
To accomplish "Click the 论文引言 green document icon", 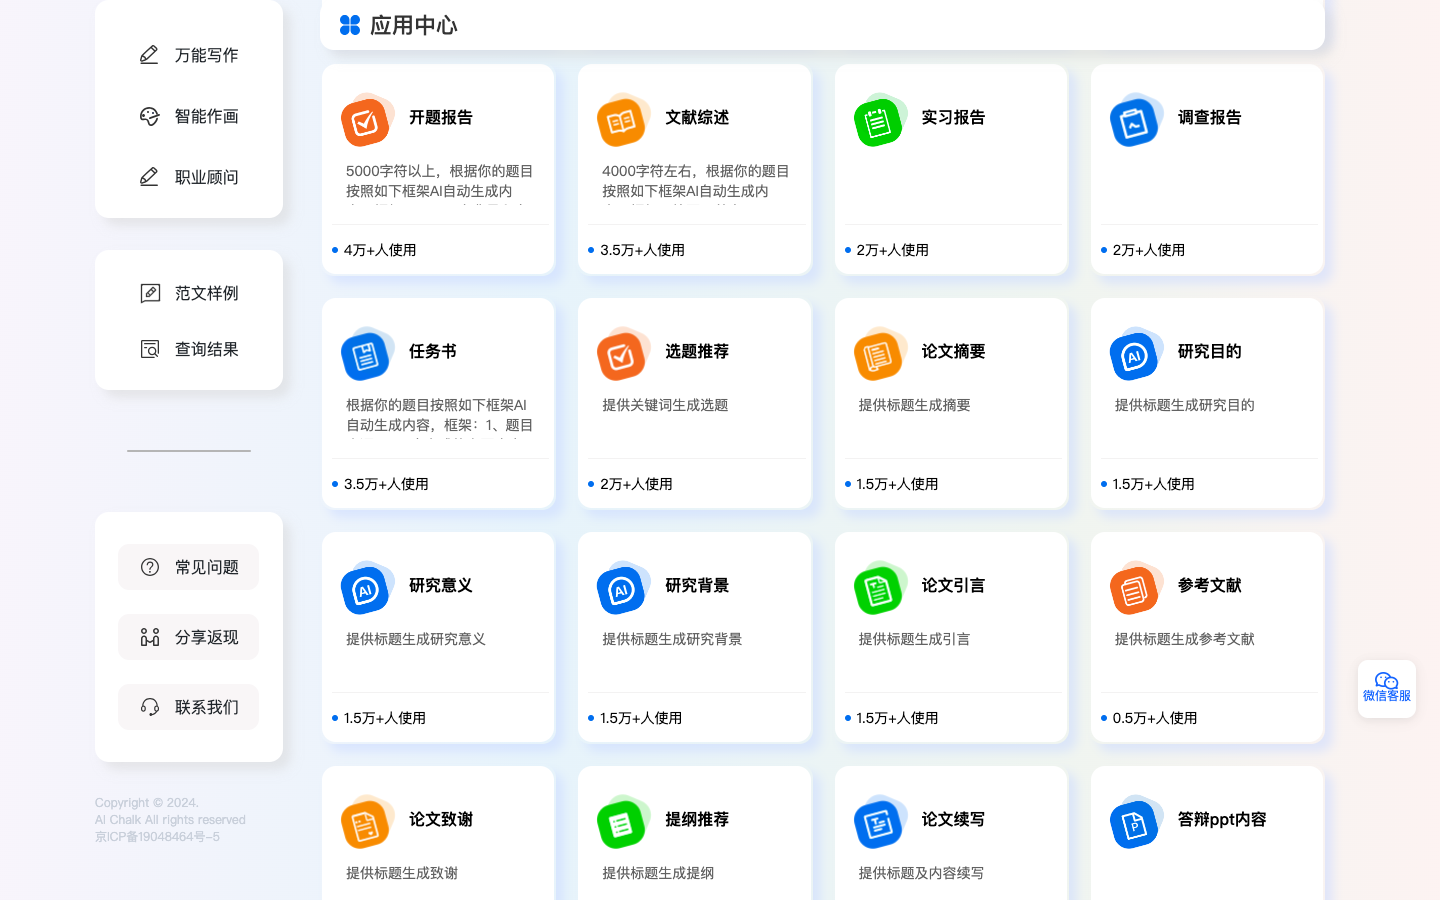I will (x=880, y=589).
